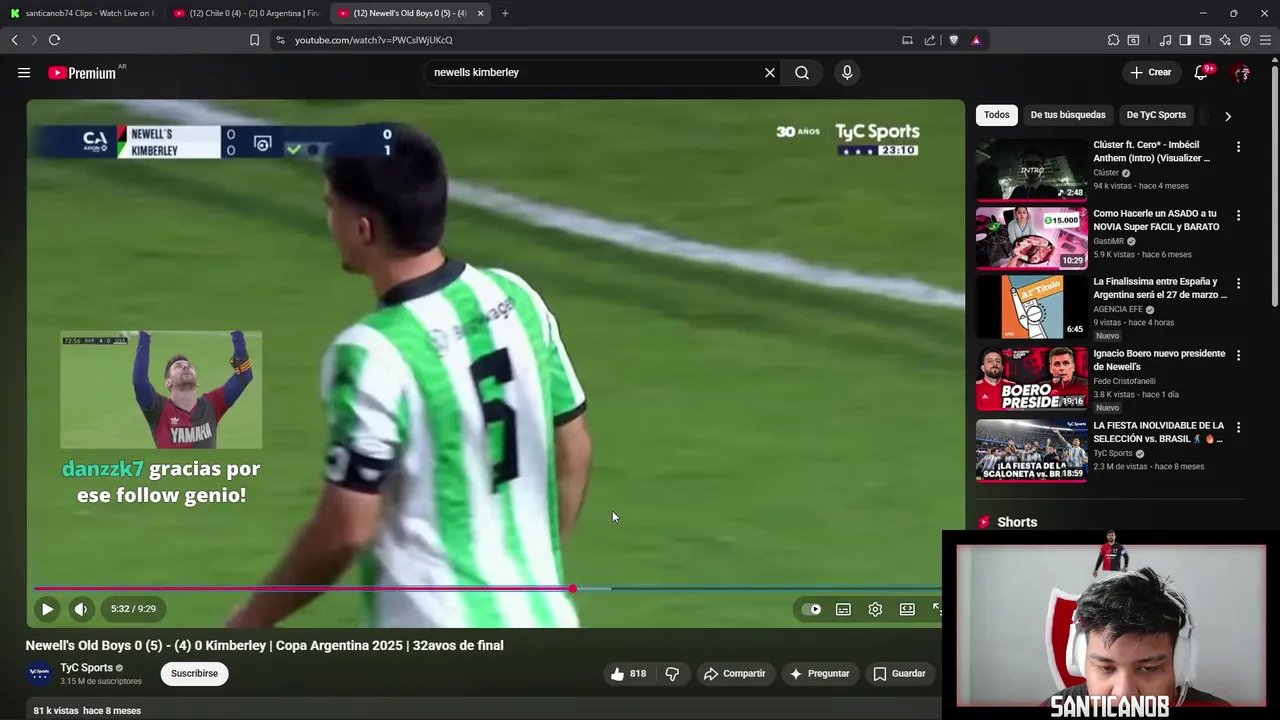Clear the search box text with the X
The image size is (1280, 720).
(770, 73)
